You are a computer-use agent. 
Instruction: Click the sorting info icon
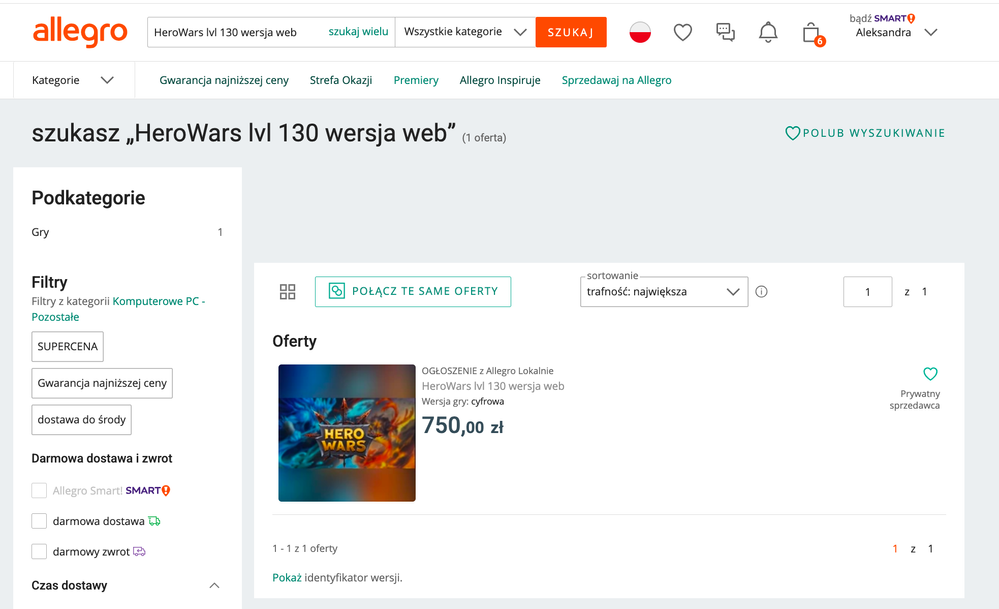[762, 292]
